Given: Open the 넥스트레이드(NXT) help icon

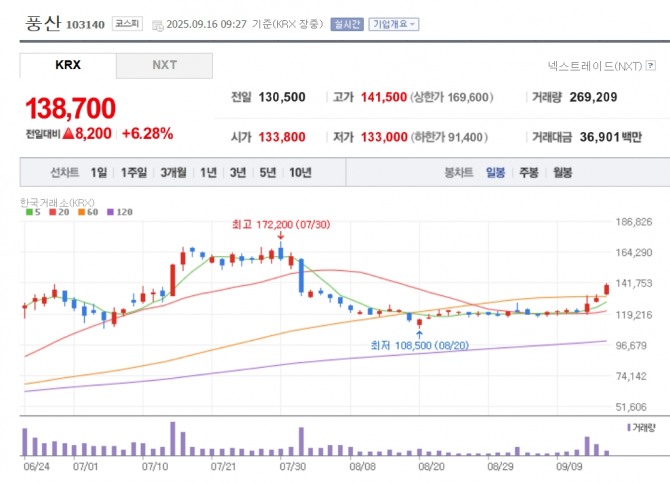Looking at the screenshot, I should coord(651,65).
